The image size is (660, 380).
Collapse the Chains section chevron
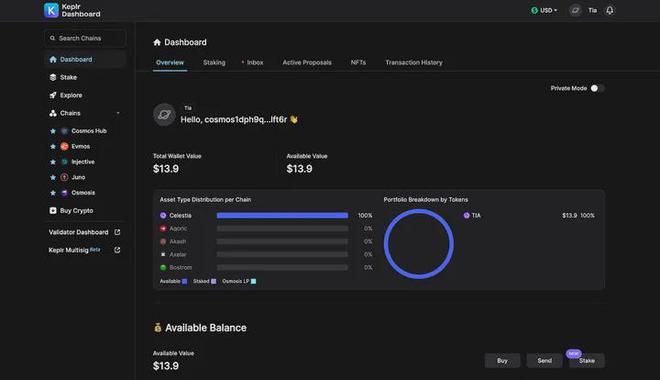point(118,113)
